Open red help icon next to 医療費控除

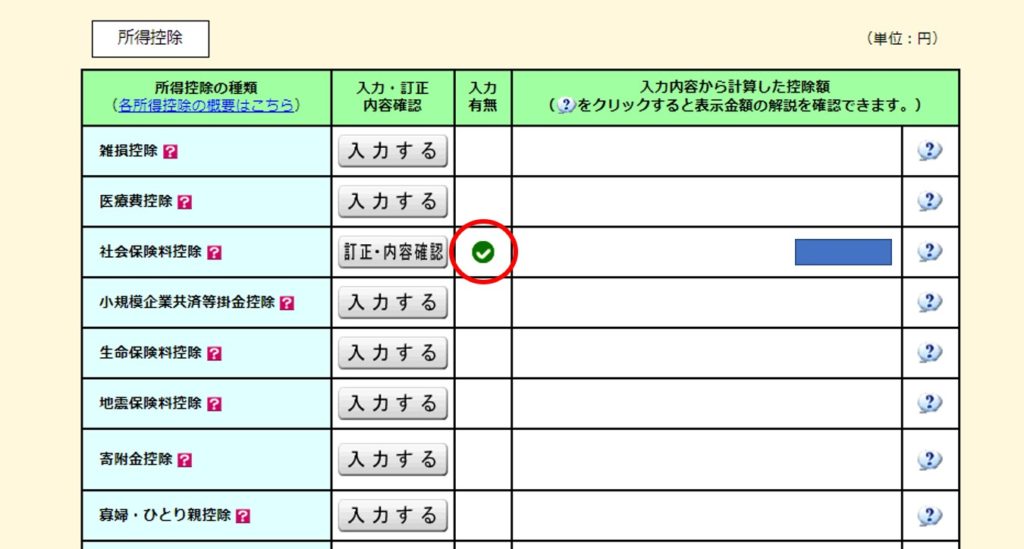(x=184, y=202)
